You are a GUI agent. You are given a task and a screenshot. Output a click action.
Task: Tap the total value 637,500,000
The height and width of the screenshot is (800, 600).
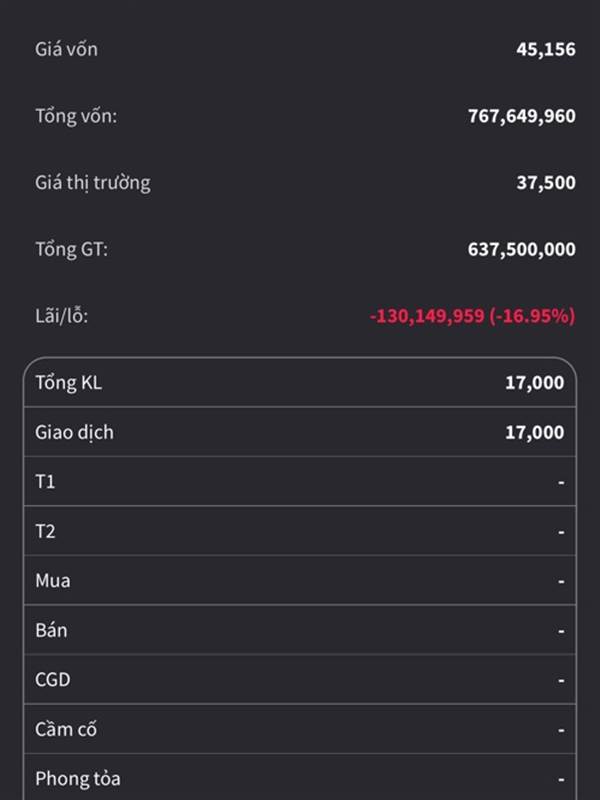click(x=522, y=249)
